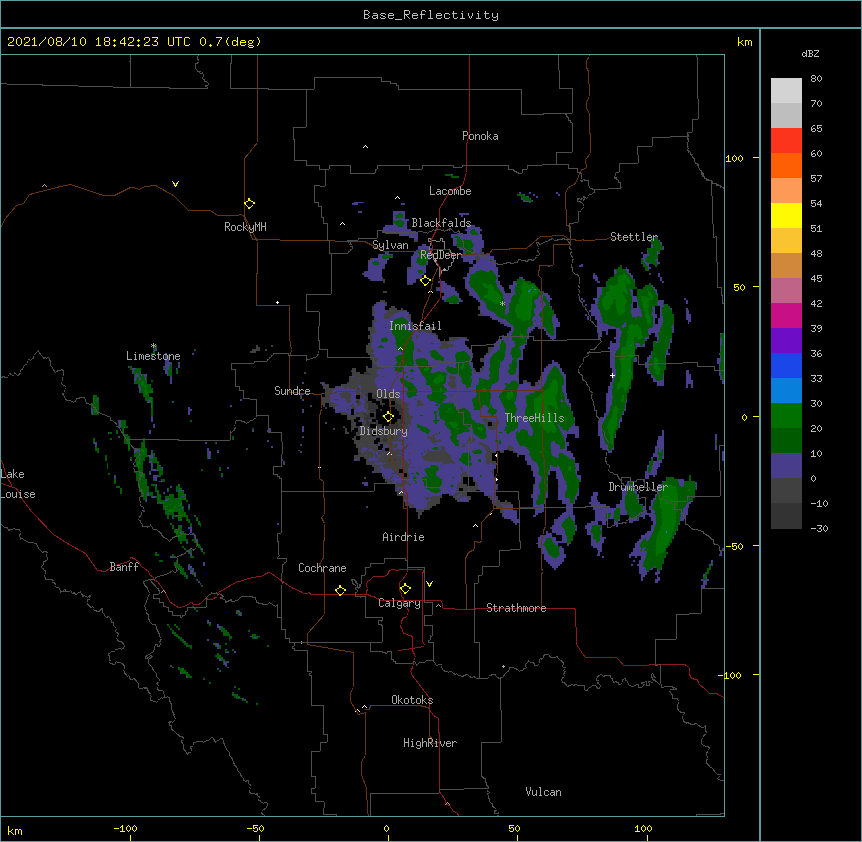Pick the yellow 54-51 dBZ legend swatch
Image resolution: width=862 pixels, height=842 pixels.
point(786,215)
